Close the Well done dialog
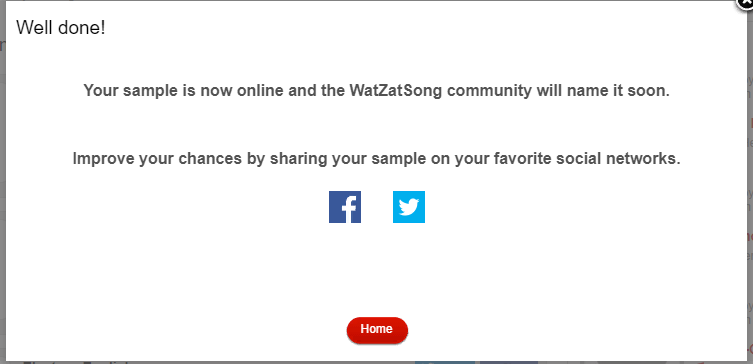Image resolution: width=753 pixels, height=364 pixels. [746, 4]
